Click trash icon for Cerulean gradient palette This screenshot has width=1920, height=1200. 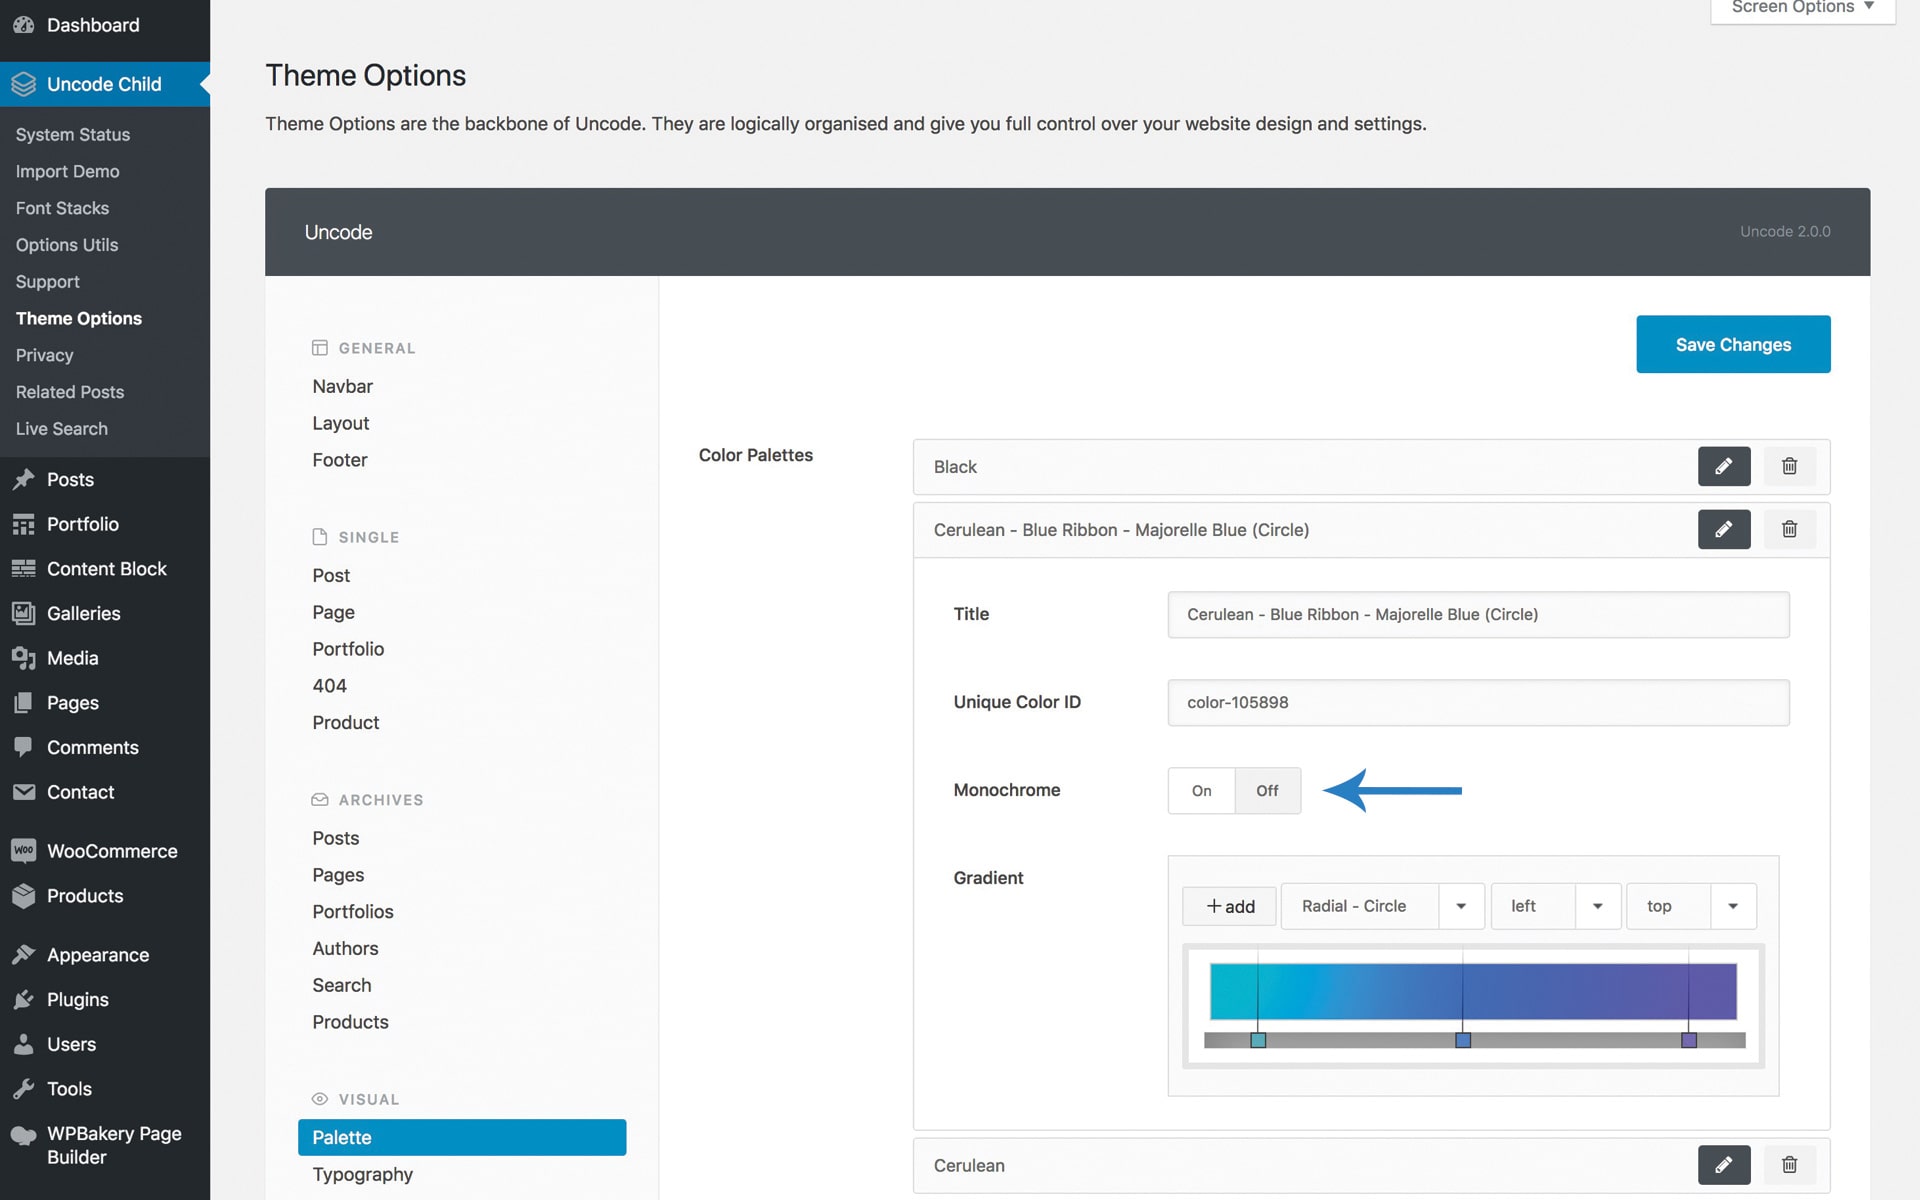pos(1789,529)
